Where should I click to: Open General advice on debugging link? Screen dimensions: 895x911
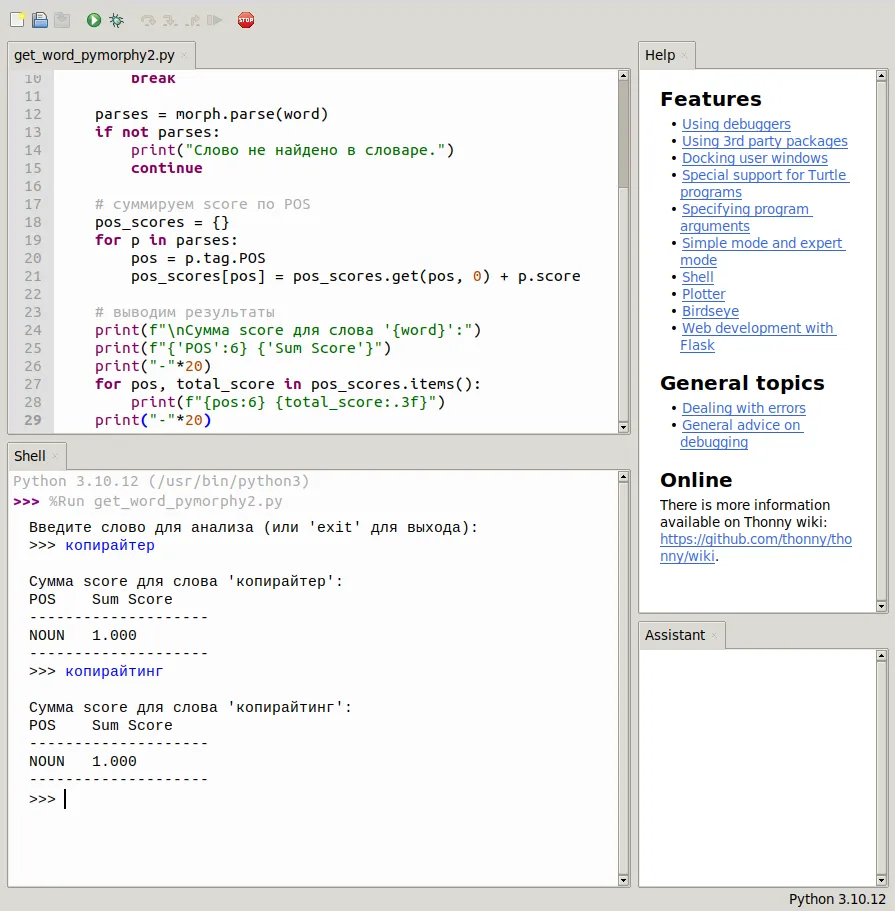[742, 433]
